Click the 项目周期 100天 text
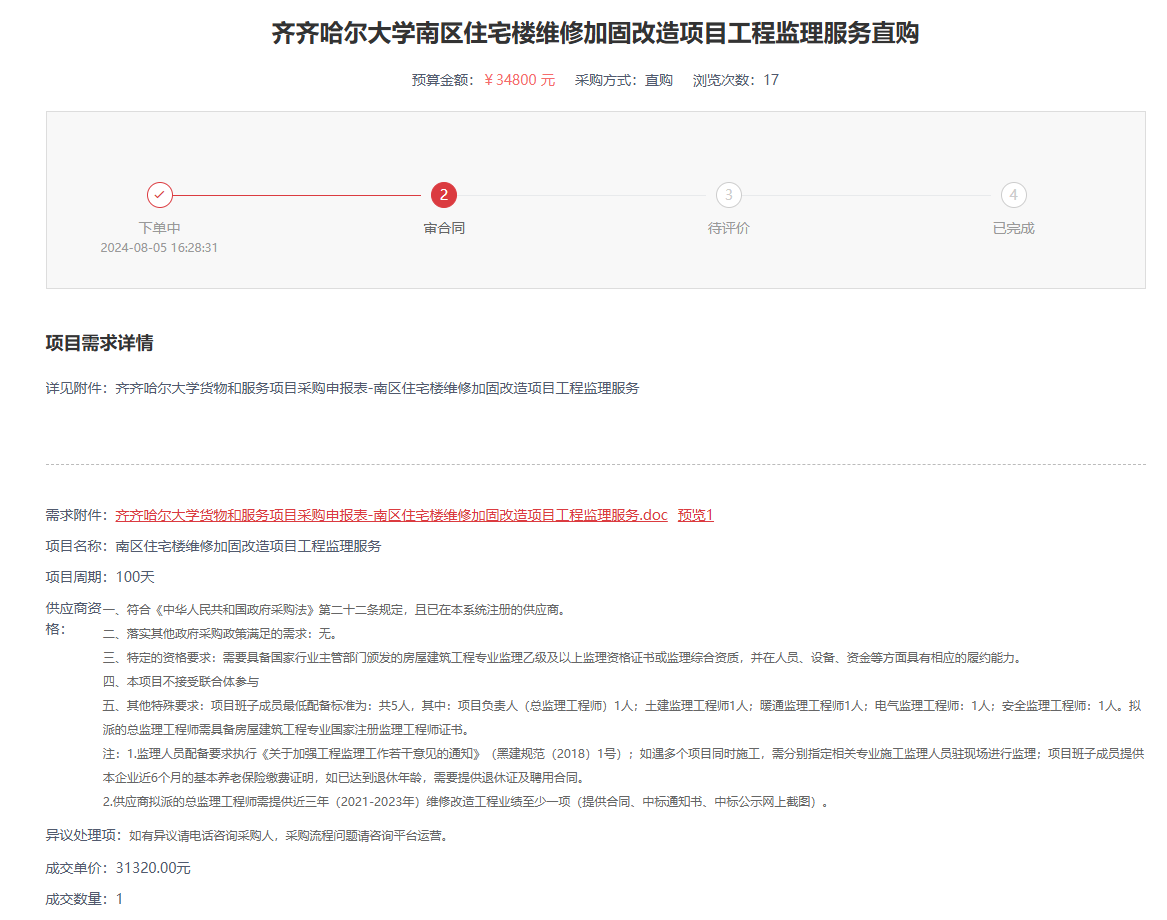This screenshot has width=1167, height=920. coord(100,577)
